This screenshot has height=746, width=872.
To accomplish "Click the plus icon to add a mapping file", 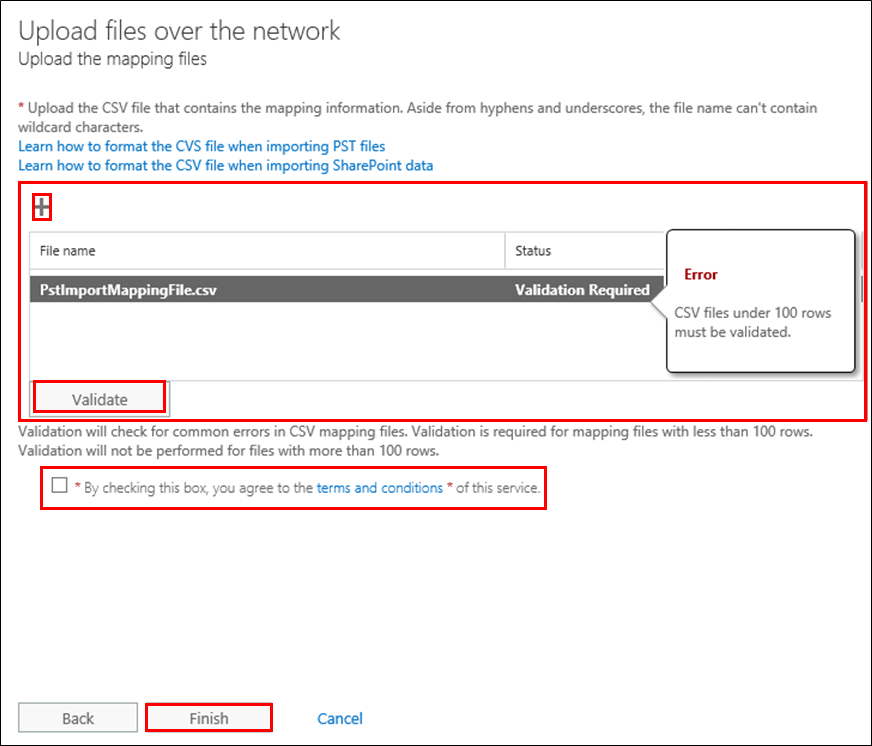I will click(42, 208).
